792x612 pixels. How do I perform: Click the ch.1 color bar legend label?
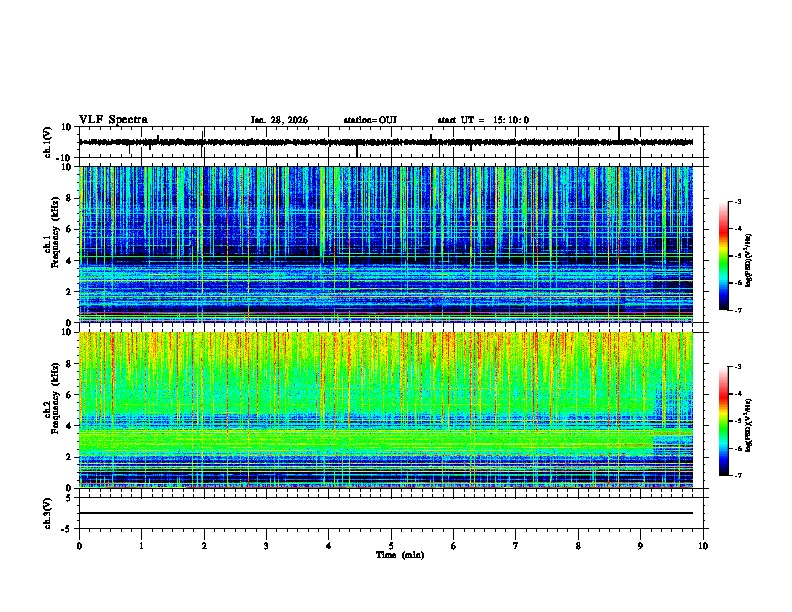click(749, 261)
